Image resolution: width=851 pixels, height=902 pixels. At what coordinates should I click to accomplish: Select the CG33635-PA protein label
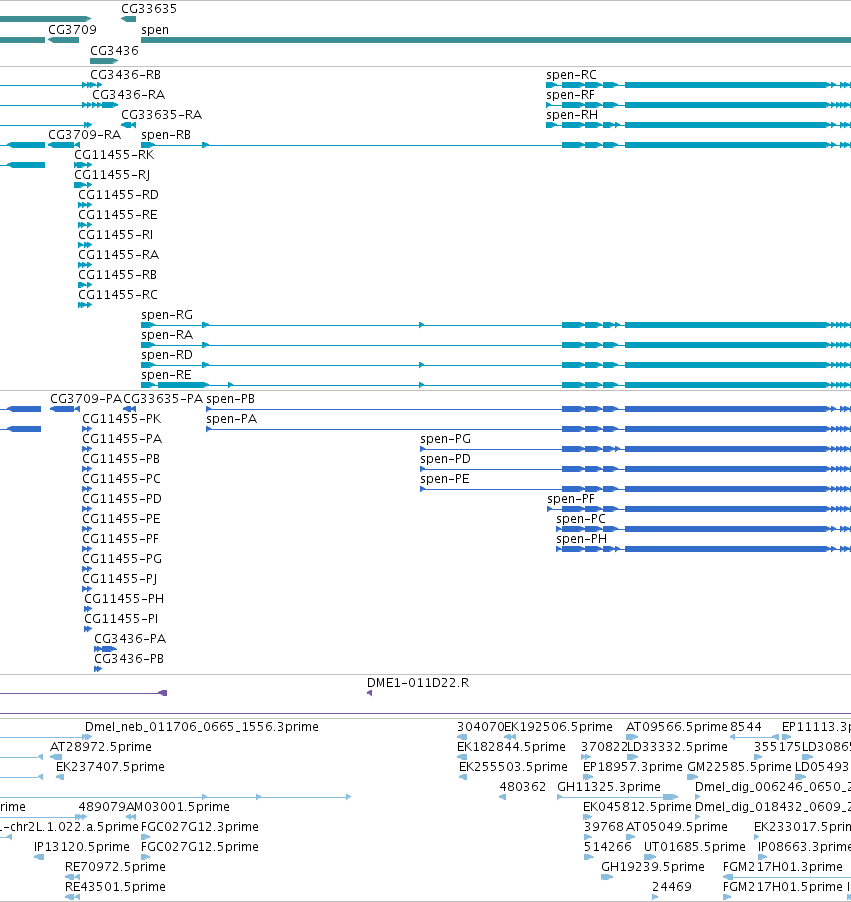pyautogui.click(x=163, y=399)
